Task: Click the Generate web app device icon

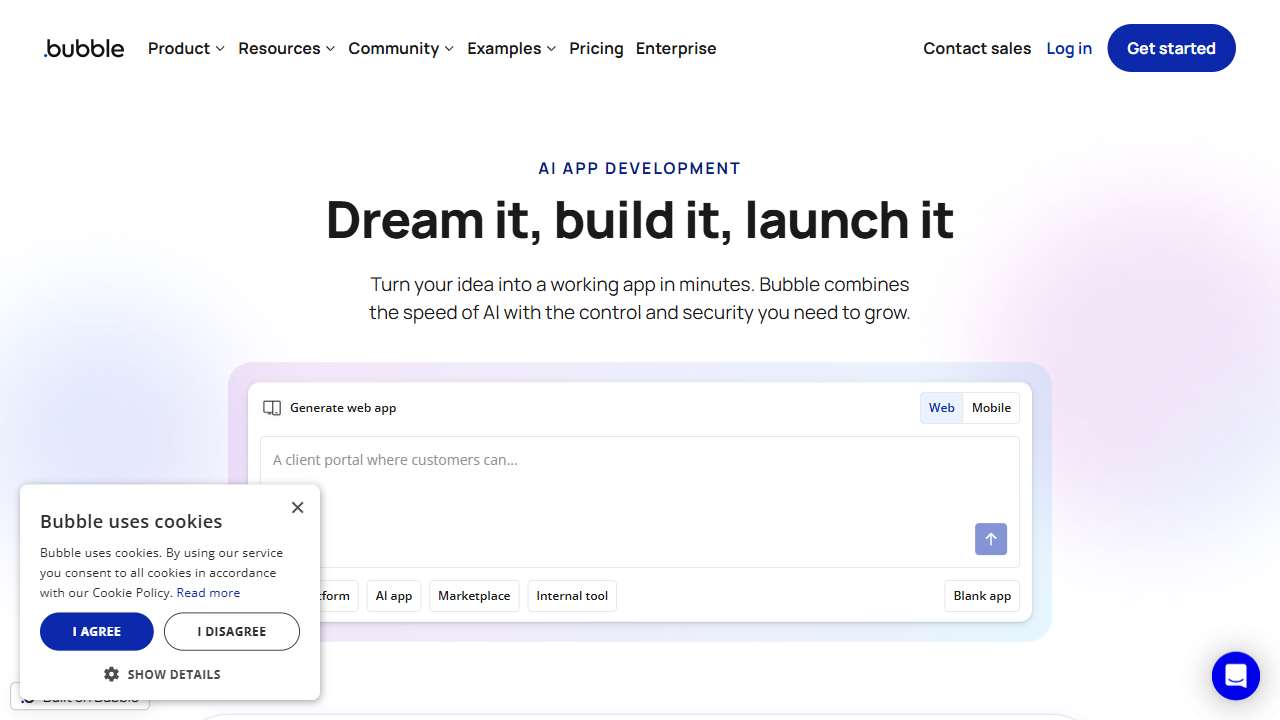Action: click(x=272, y=408)
